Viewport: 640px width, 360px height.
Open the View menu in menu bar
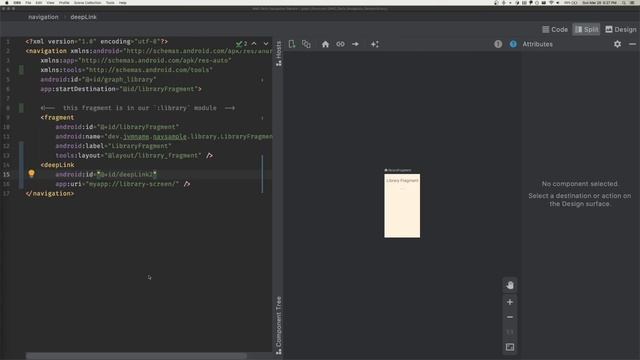pyautogui.click(x=50, y=2)
